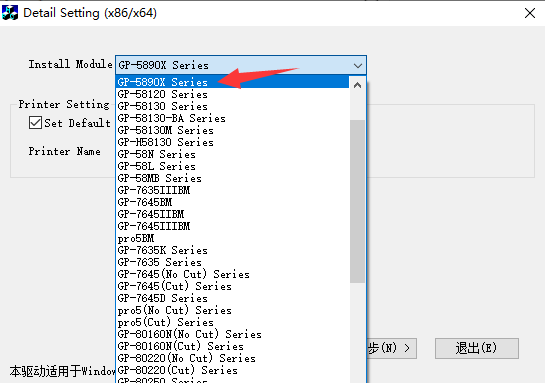
Task: Toggle the Set Default checkbox
Action: coord(35,123)
